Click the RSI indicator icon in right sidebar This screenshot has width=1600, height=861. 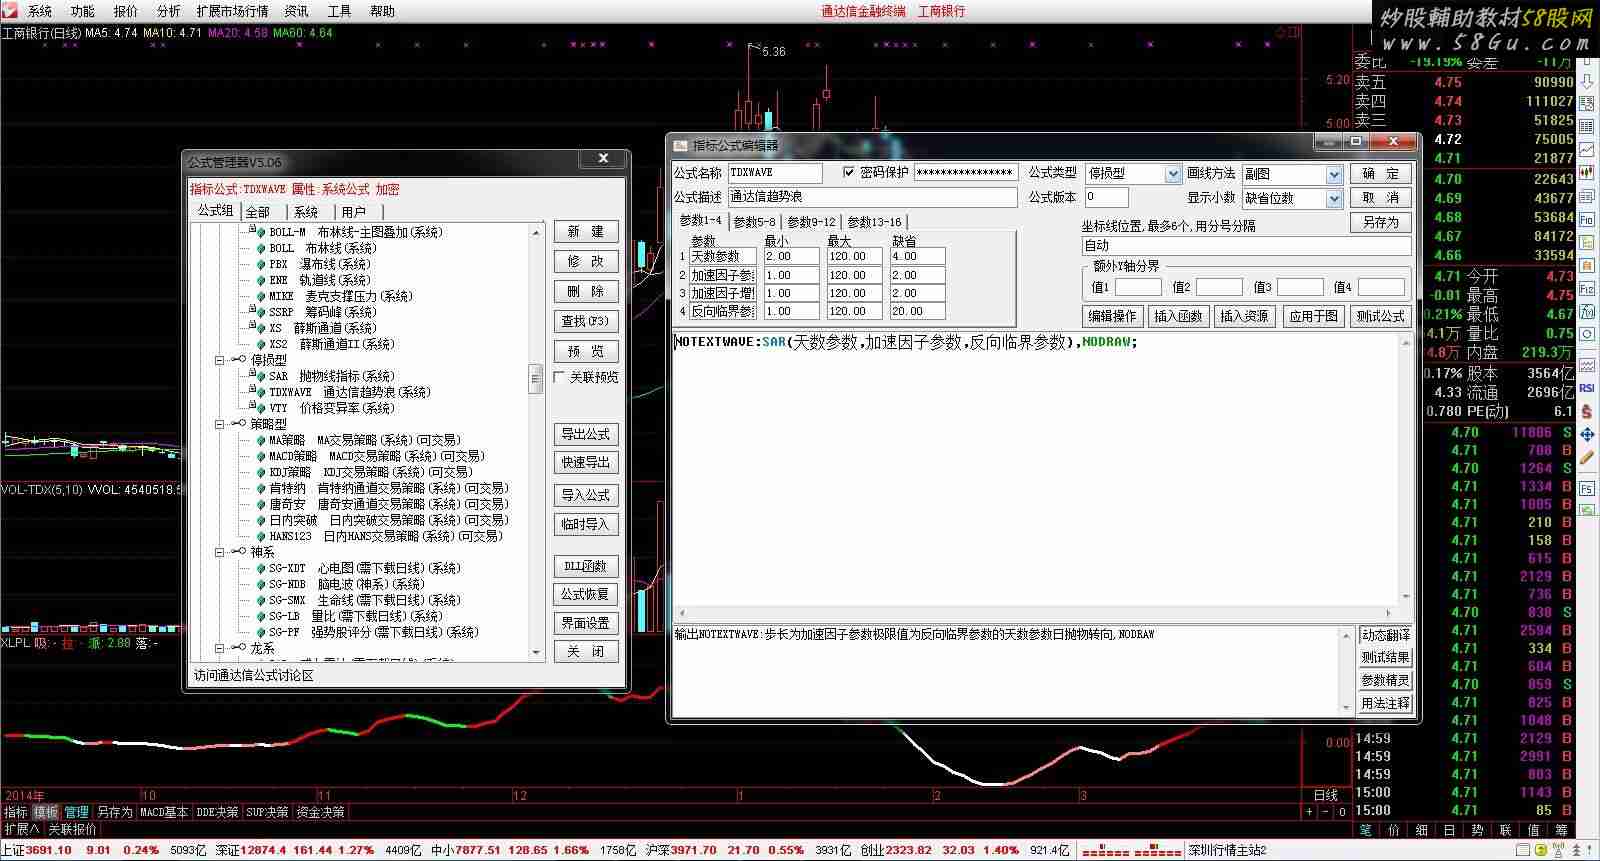(1586, 387)
